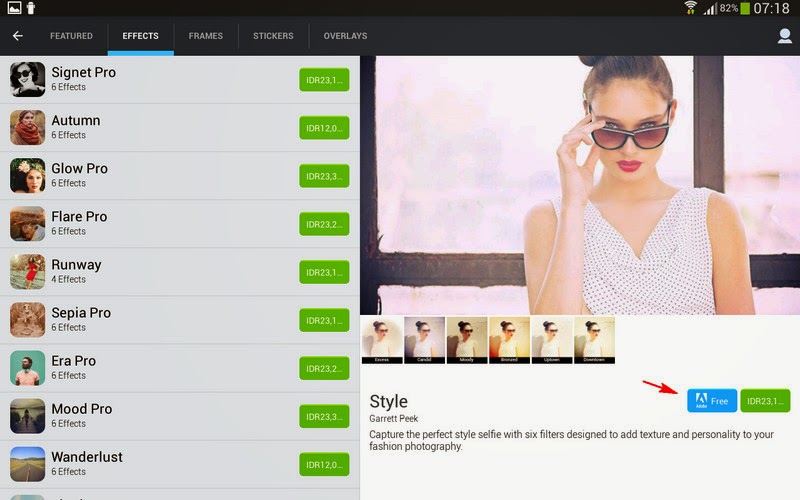Switch to the Frames tab
The height and width of the screenshot is (500, 800).
coord(206,36)
